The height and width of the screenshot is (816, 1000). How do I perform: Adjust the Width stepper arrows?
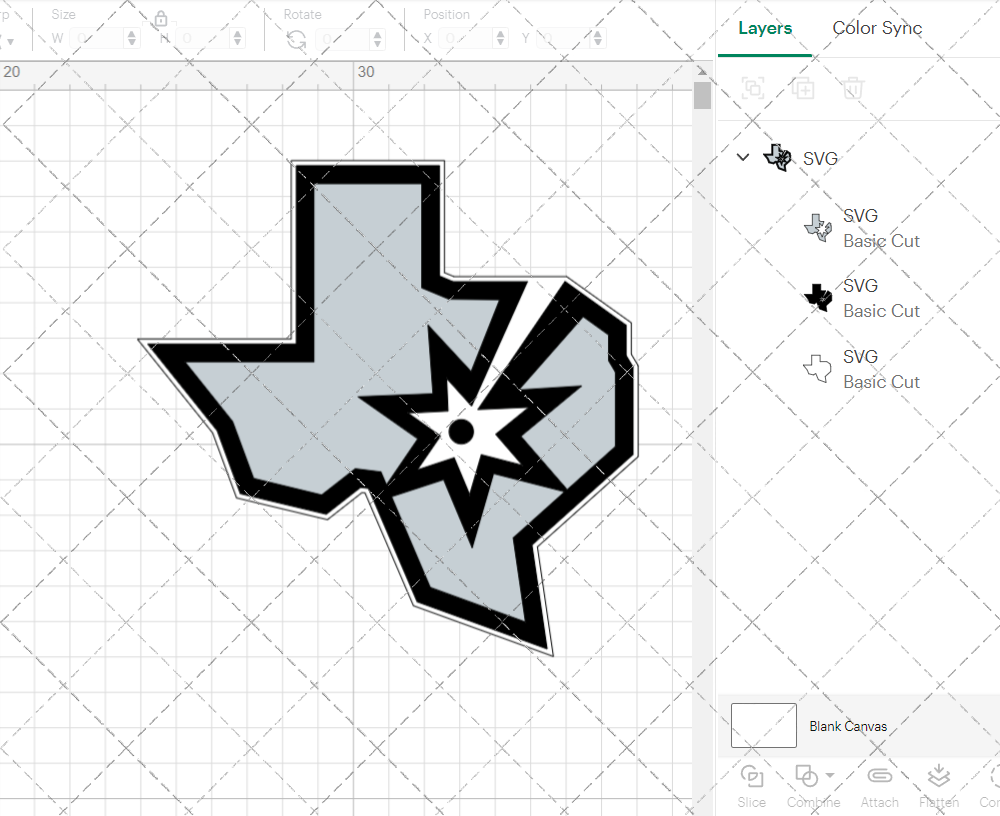point(131,38)
